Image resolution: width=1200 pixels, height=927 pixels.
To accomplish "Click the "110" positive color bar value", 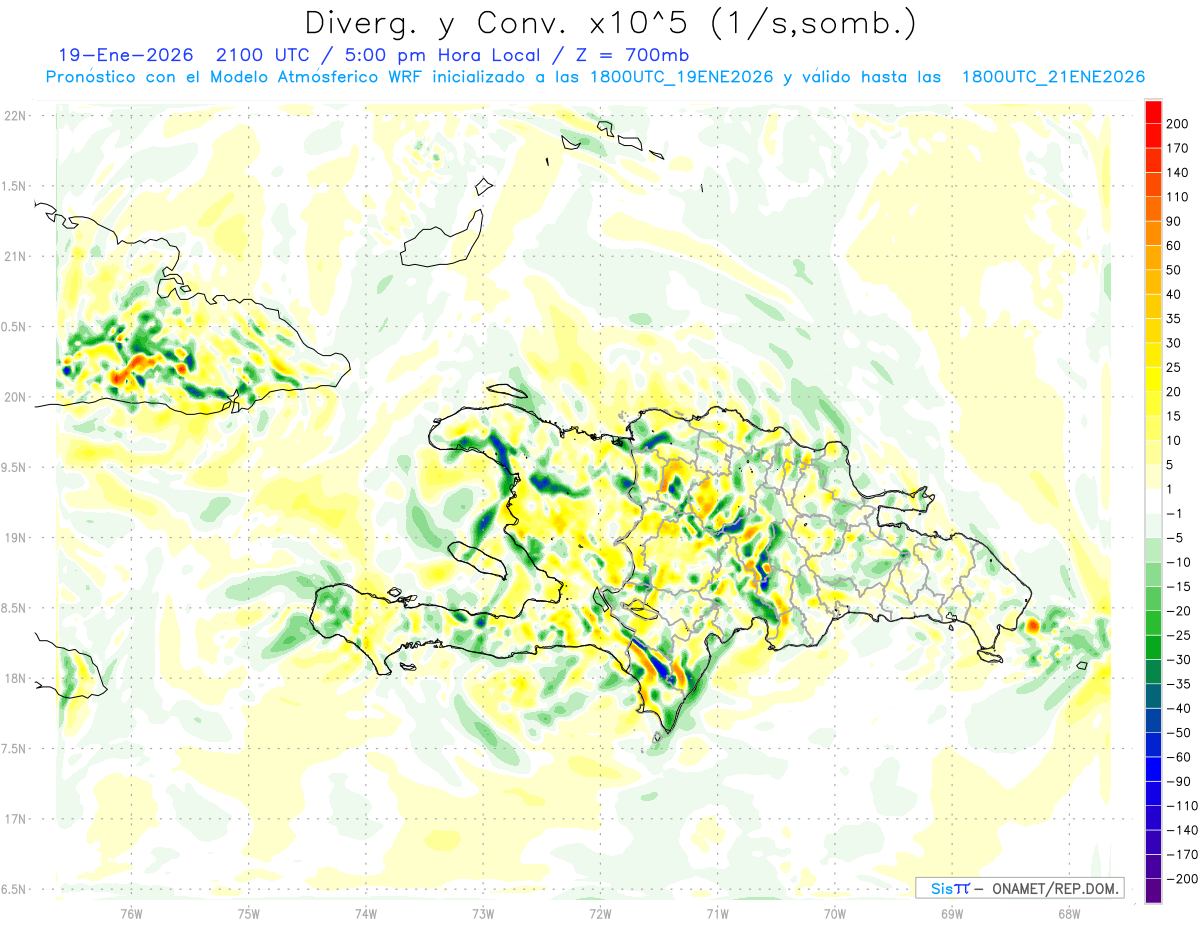I will pyautogui.click(x=1177, y=197).
